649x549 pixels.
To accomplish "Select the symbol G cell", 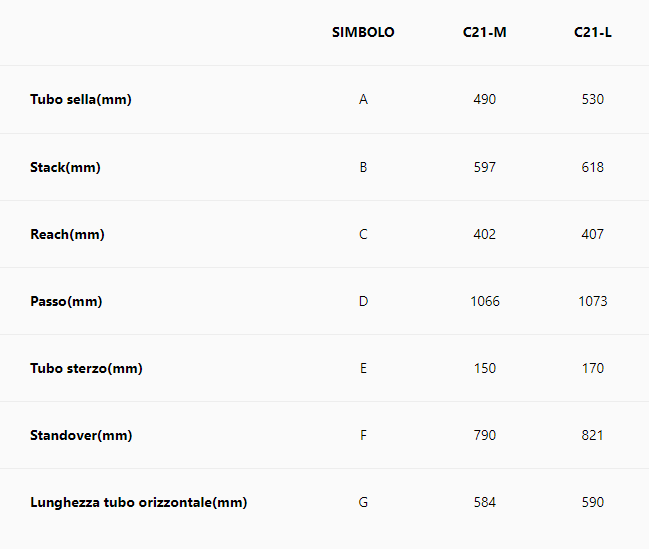I will point(363,502).
